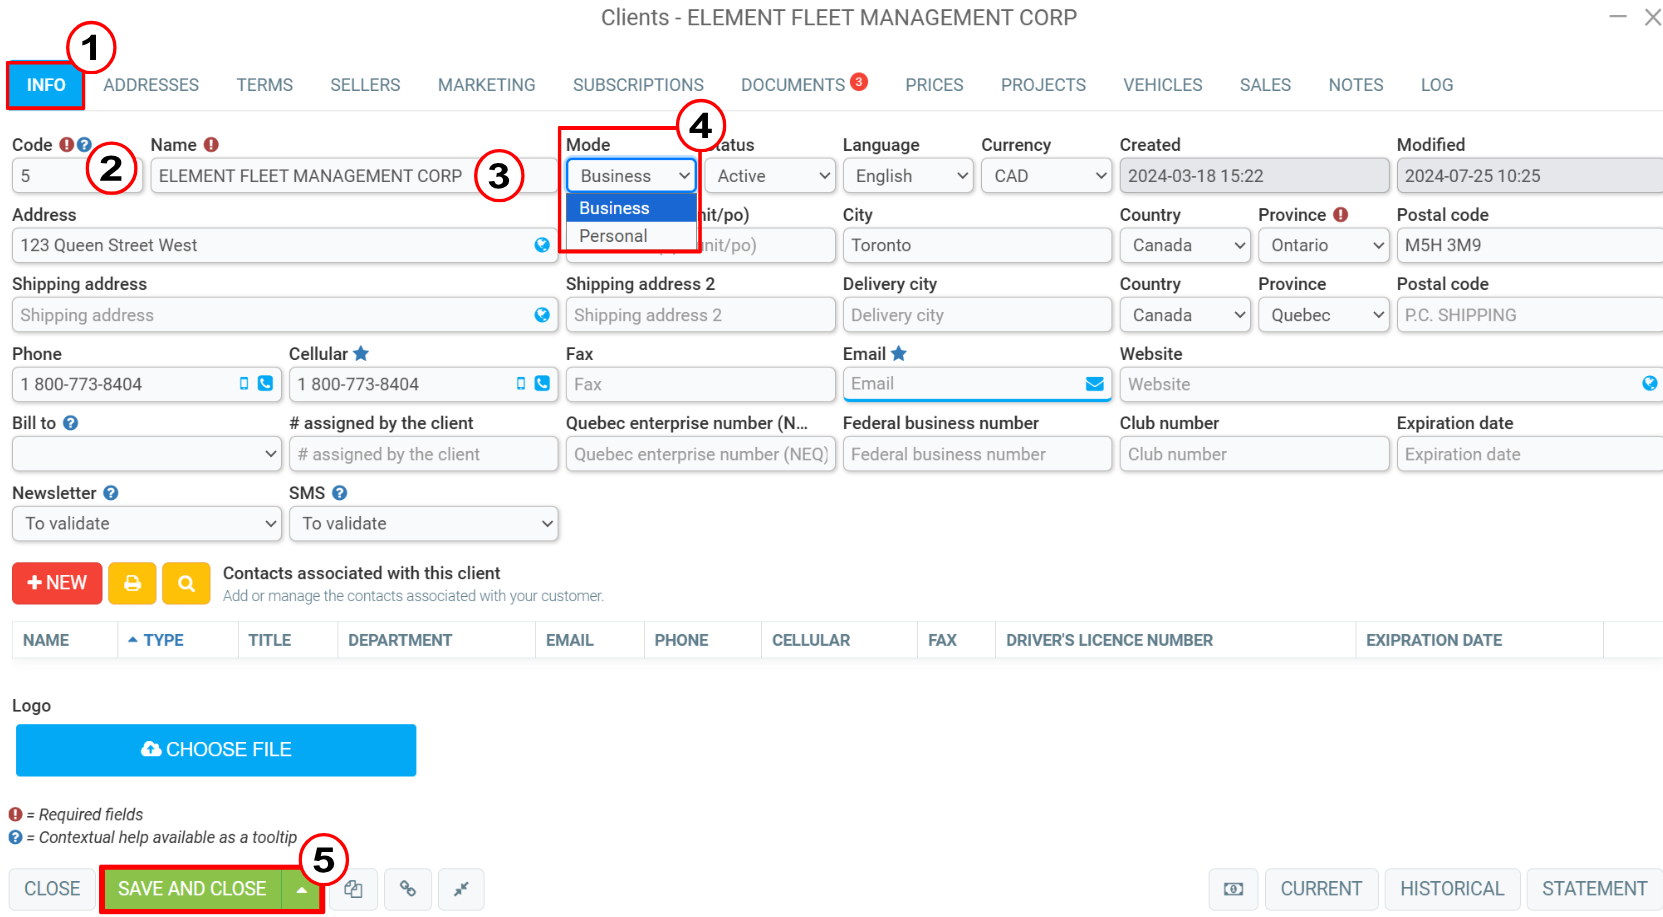Click the STATEMENT button
The image size is (1663, 917).
[x=1594, y=889]
